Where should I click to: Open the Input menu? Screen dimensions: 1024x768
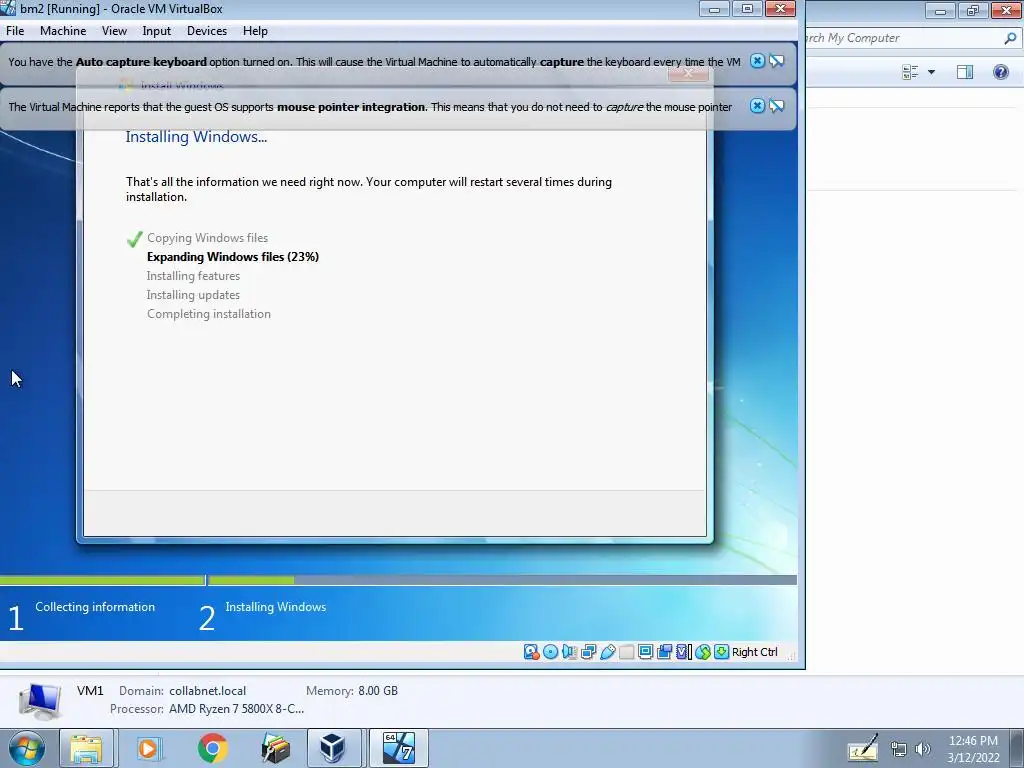157,31
